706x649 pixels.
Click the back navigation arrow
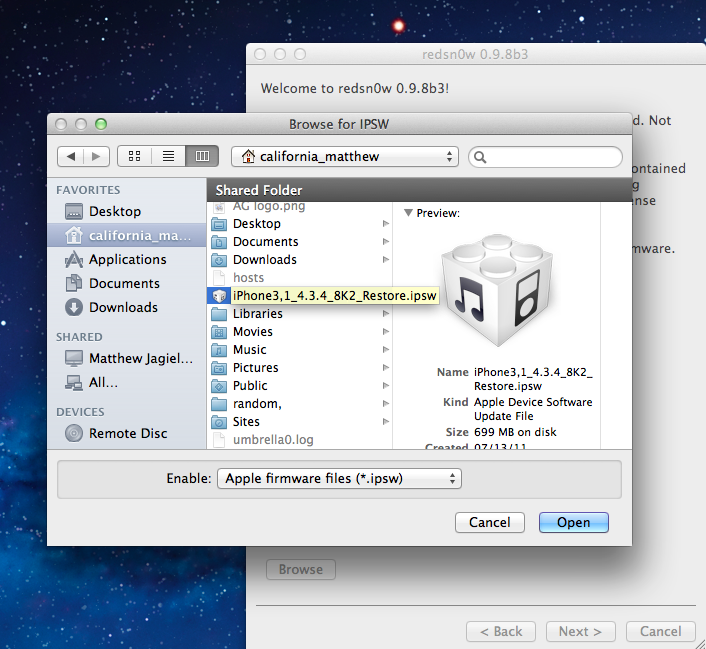pos(71,156)
